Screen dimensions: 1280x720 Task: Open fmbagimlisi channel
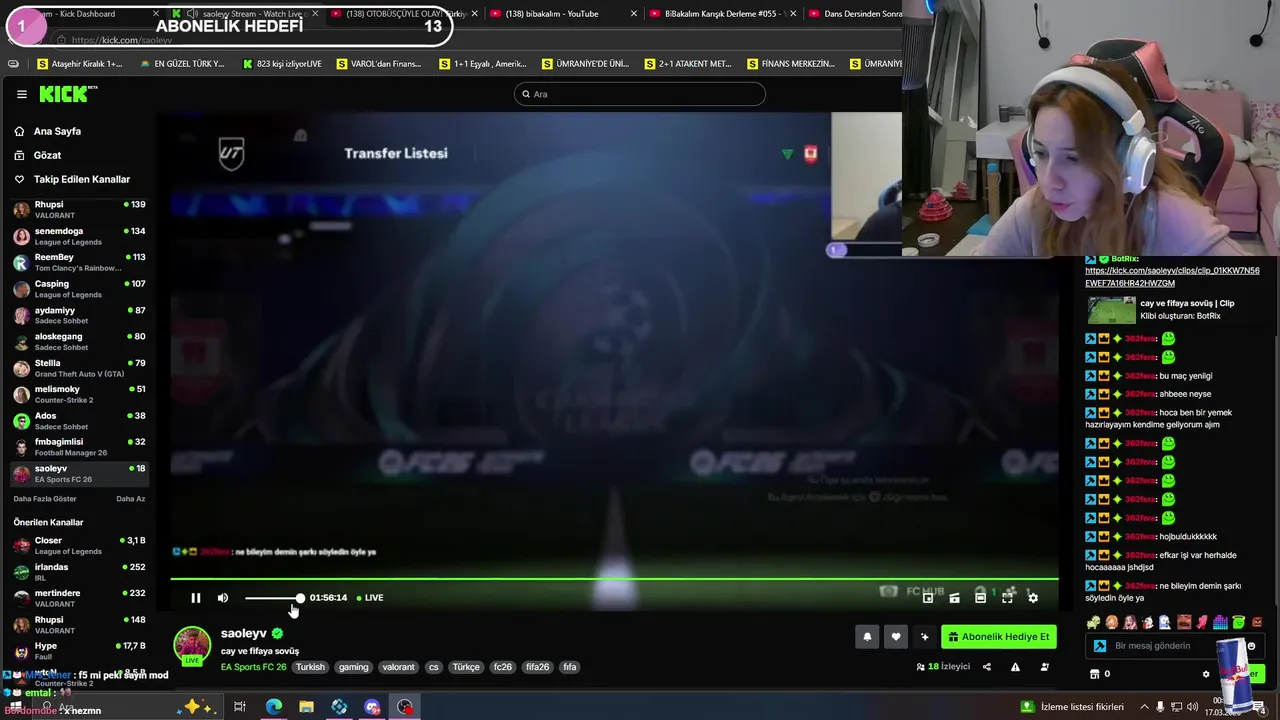click(x=80, y=446)
